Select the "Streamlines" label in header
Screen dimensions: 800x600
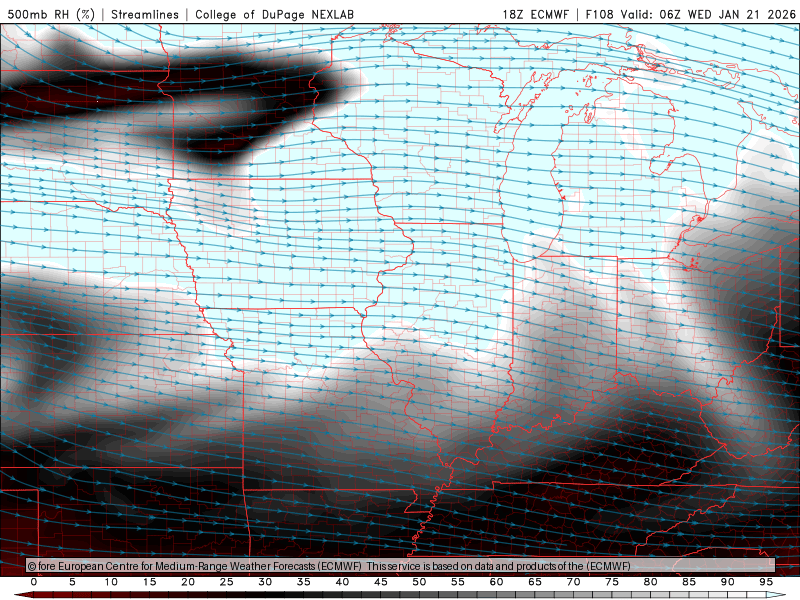coord(145,14)
